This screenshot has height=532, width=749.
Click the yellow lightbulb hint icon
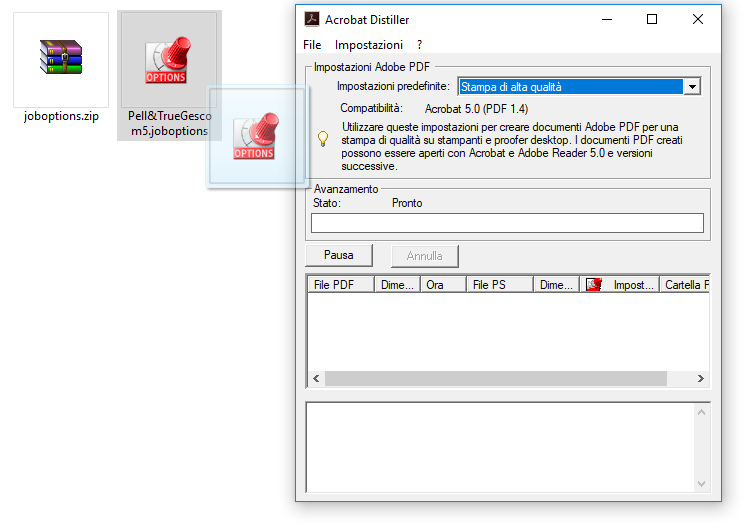pos(323,139)
